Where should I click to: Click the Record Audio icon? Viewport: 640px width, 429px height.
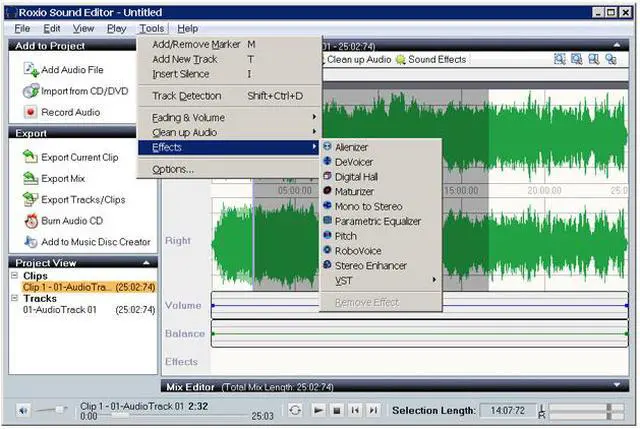coord(30,112)
